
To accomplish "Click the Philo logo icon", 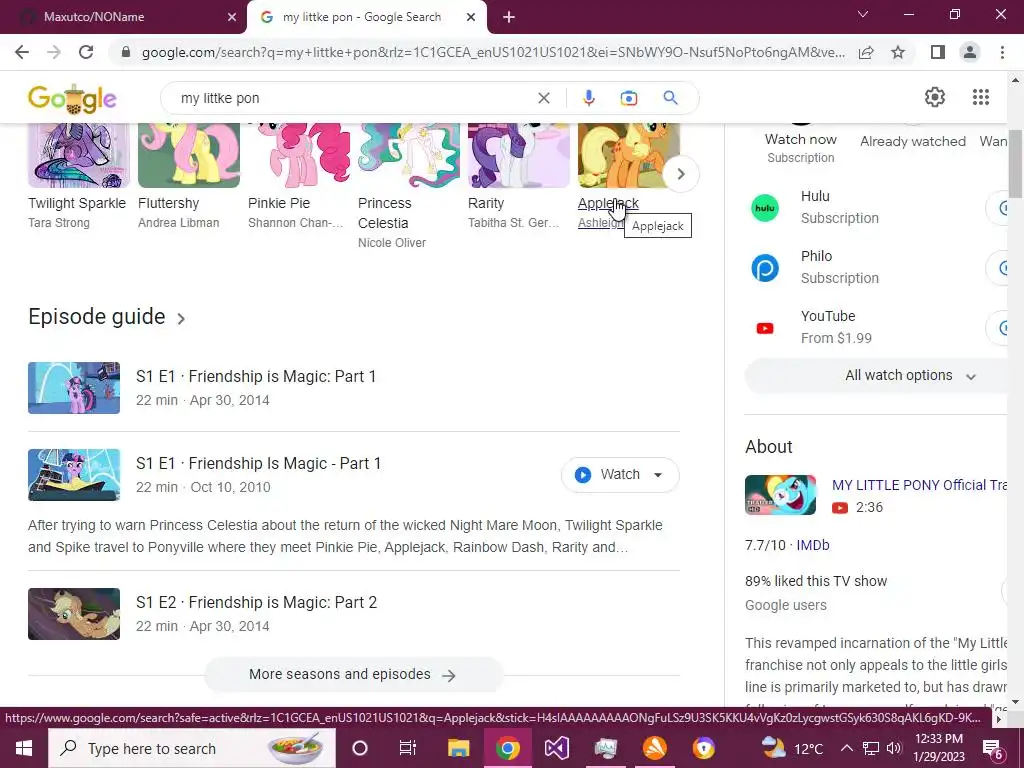I will (765, 268).
